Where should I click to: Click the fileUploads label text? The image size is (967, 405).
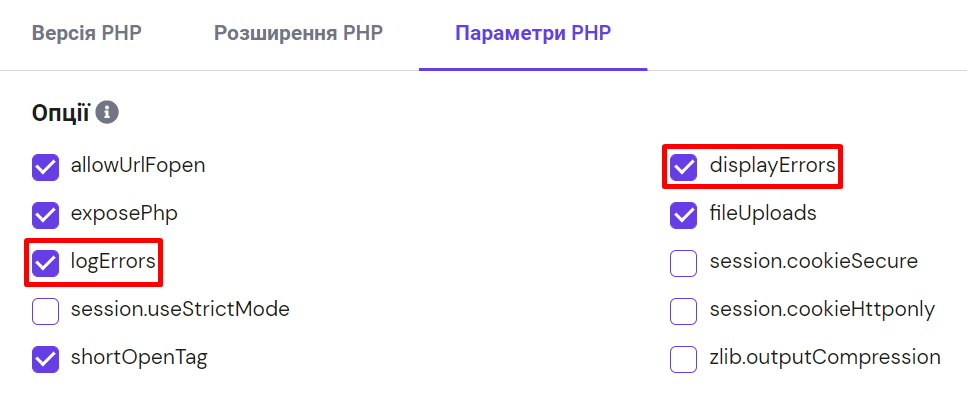point(763,213)
